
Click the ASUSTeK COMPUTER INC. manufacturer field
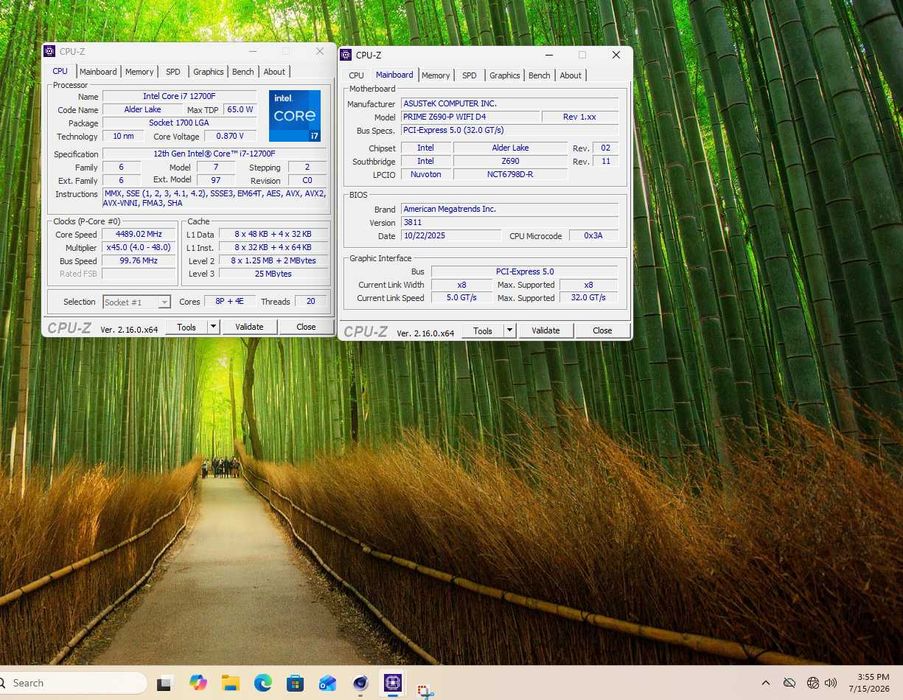click(510, 104)
